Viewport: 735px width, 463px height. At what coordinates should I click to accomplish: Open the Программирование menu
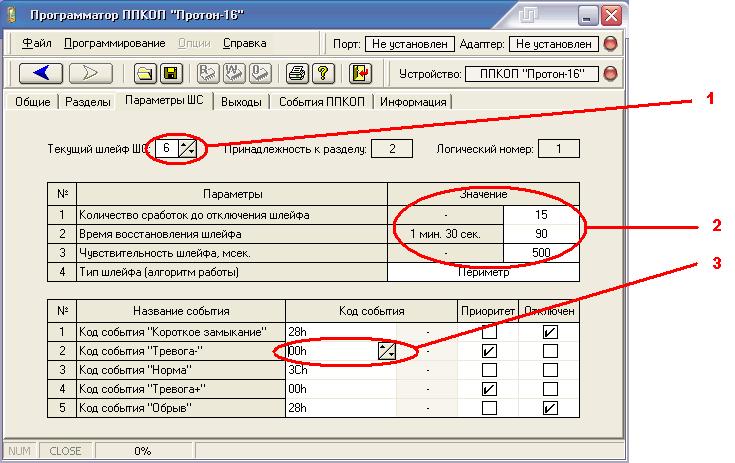pyautogui.click(x=114, y=43)
